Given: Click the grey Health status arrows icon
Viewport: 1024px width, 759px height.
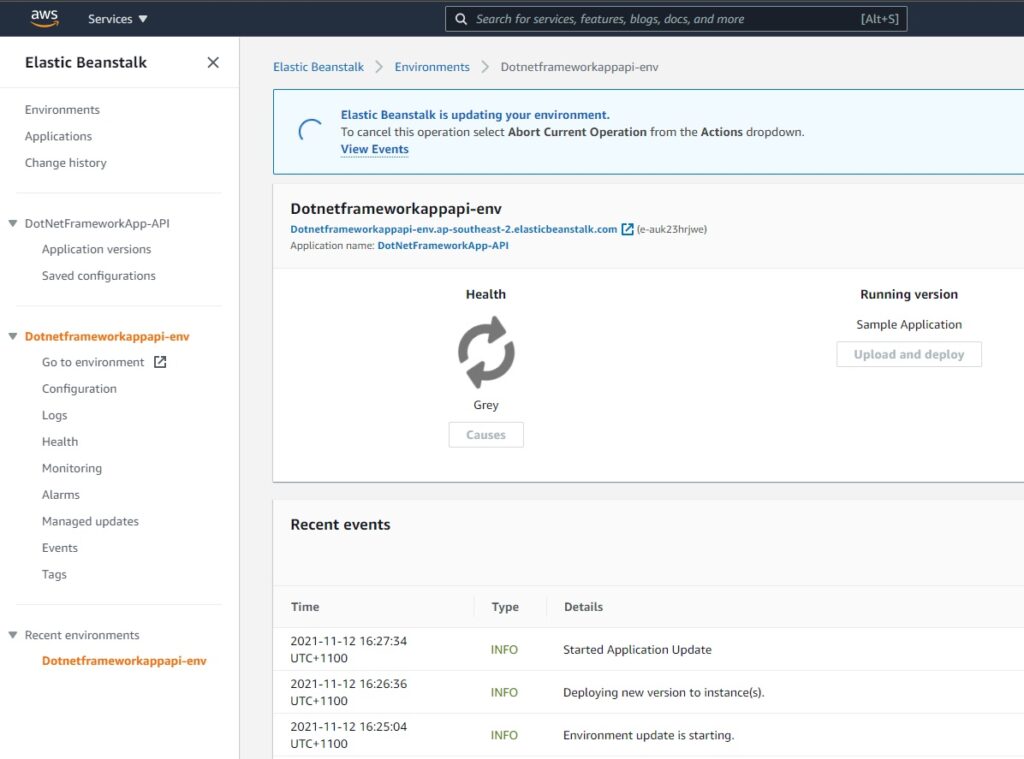Looking at the screenshot, I should click(486, 350).
